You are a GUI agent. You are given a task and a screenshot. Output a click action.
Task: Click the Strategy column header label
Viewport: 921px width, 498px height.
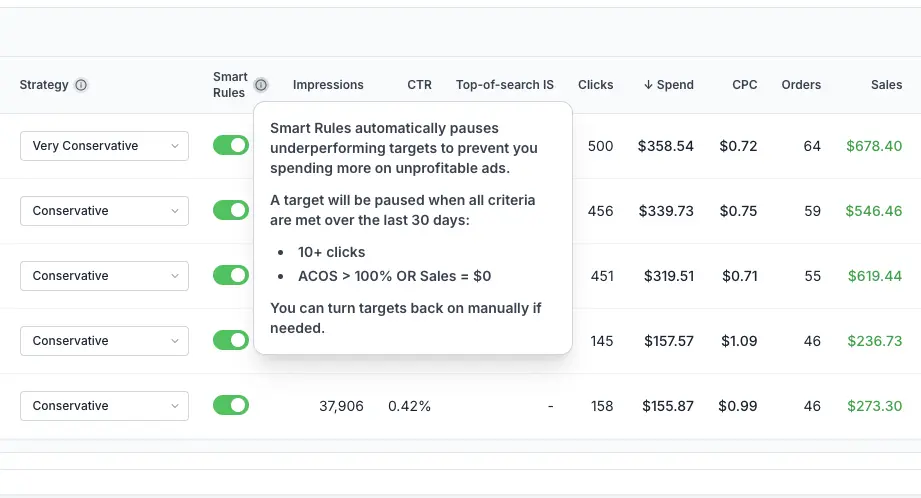pos(44,85)
